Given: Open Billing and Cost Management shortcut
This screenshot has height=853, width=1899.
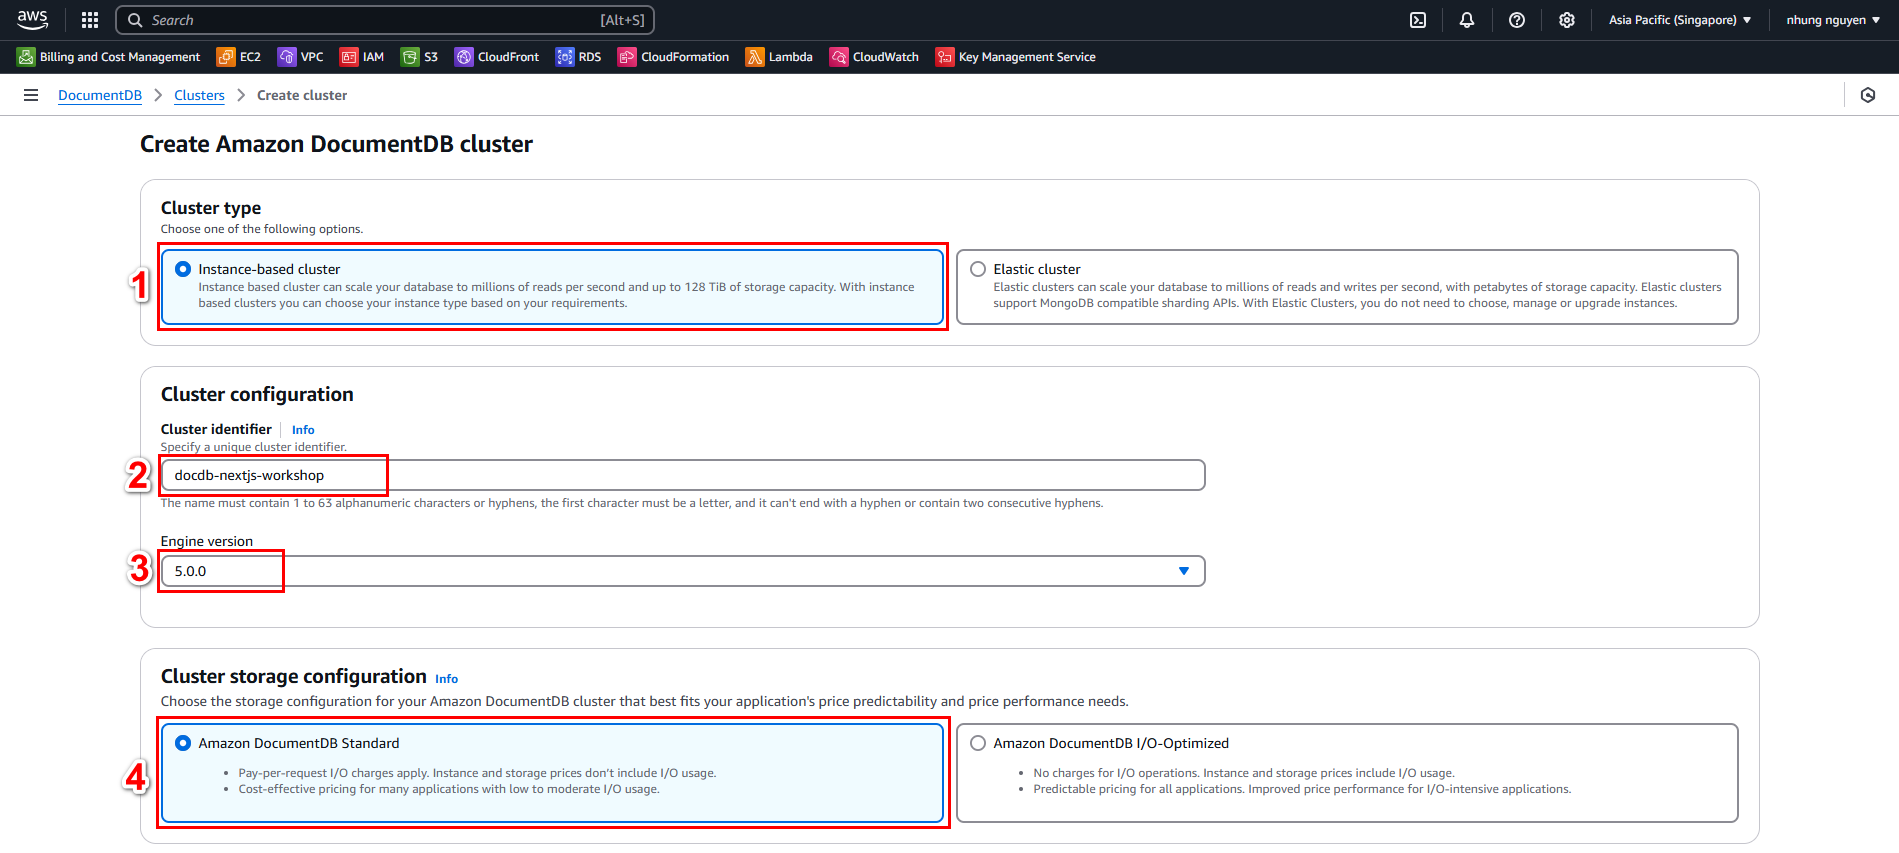Looking at the screenshot, I should pyautogui.click(x=120, y=57).
